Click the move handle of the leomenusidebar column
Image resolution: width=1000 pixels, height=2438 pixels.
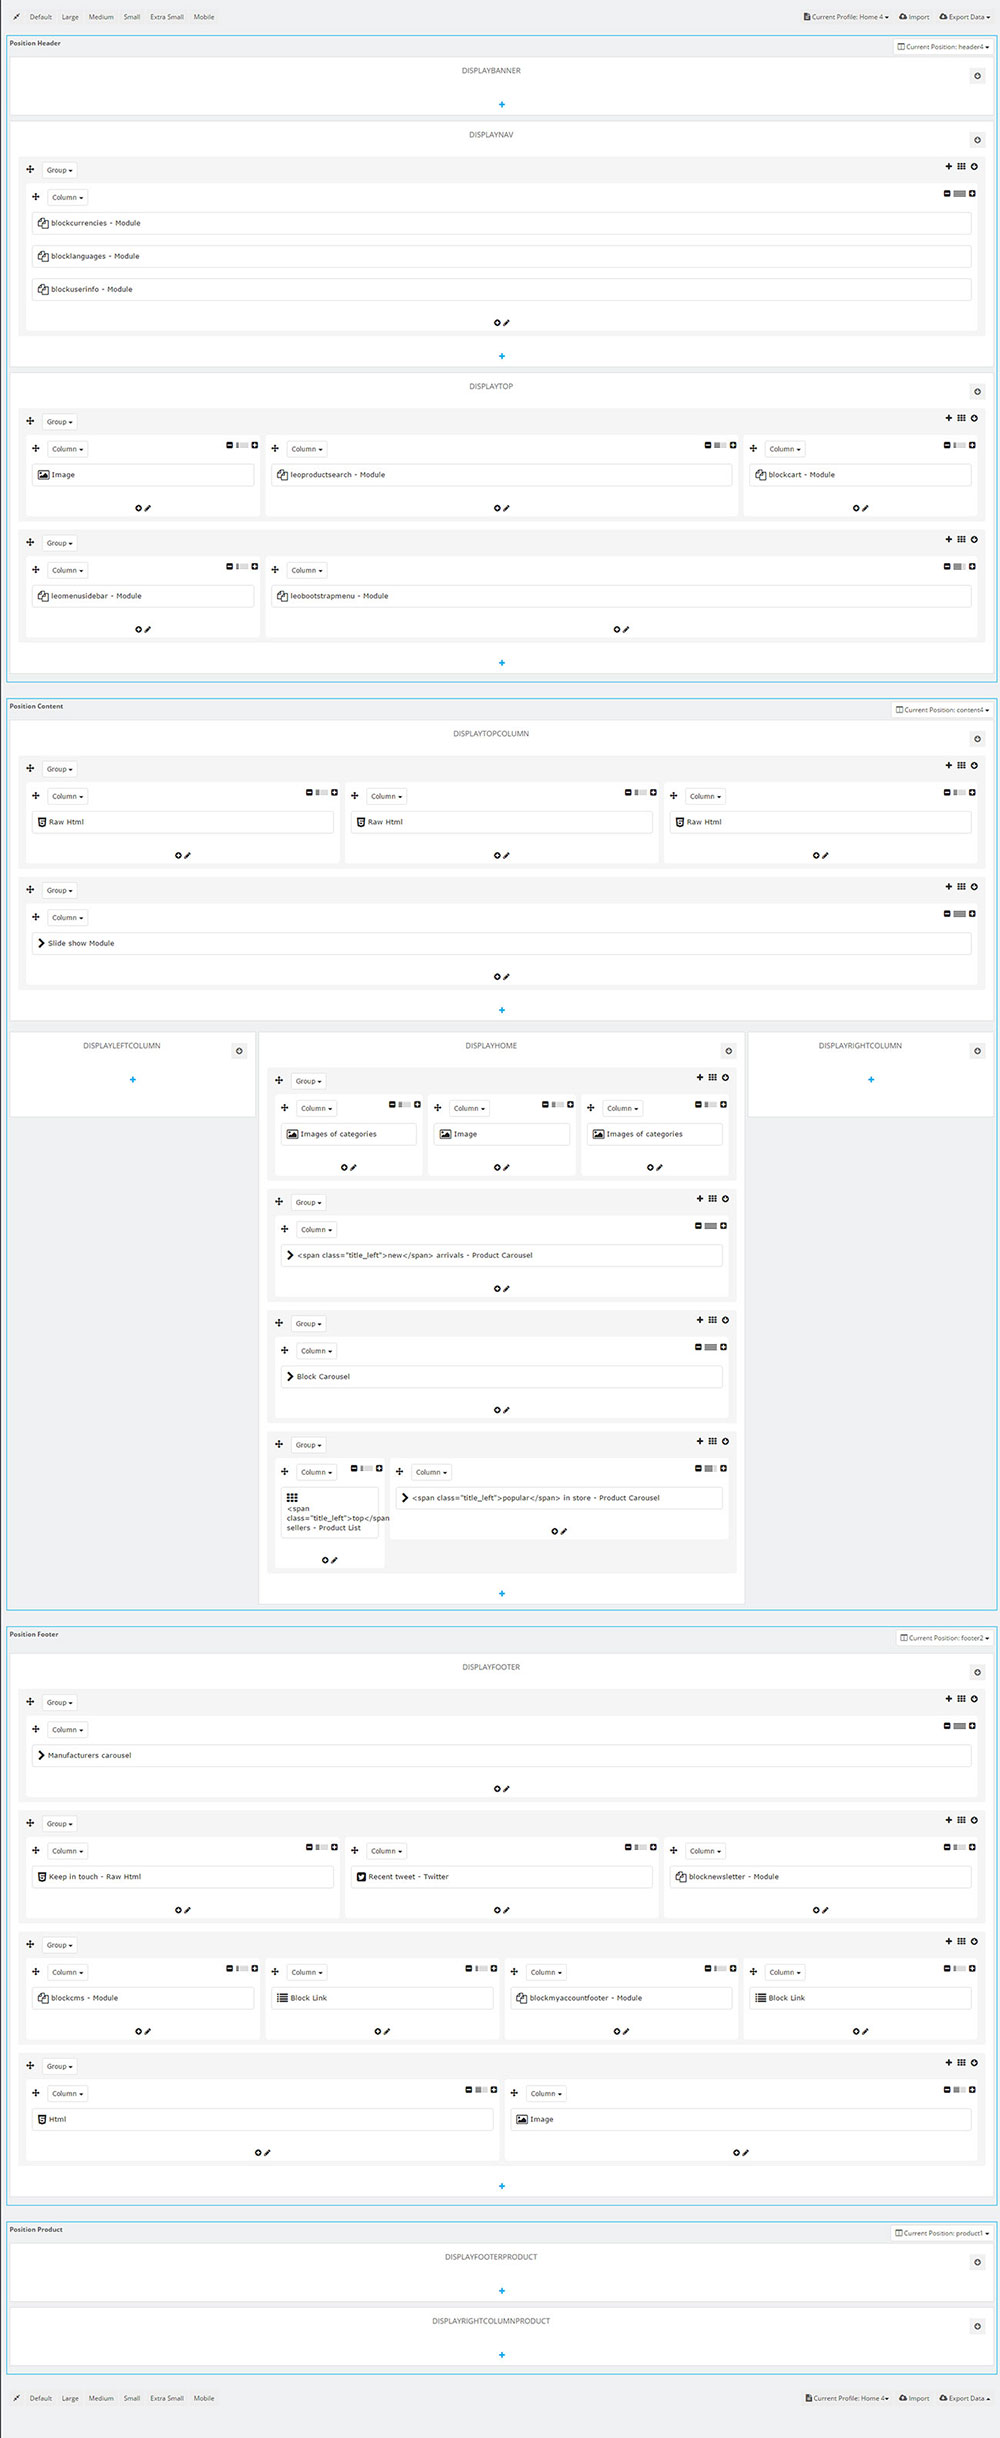pyautogui.click(x=36, y=569)
